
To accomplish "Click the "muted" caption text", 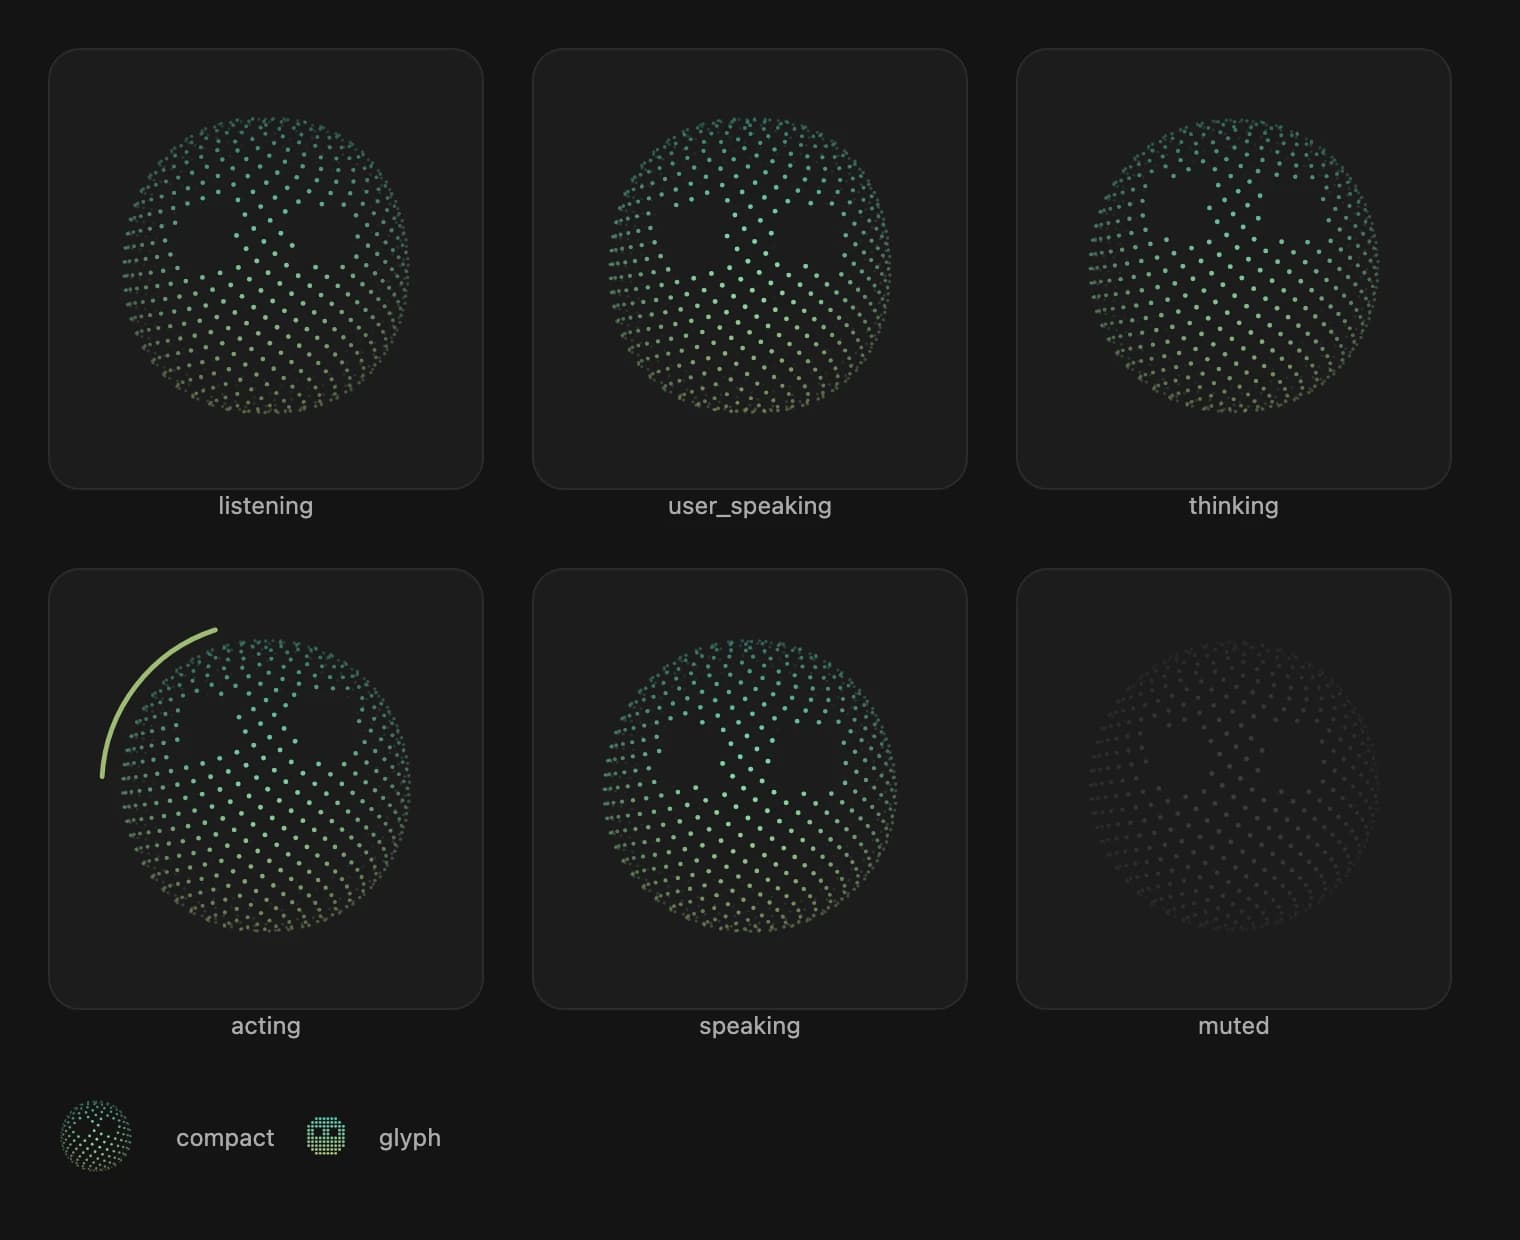I will (x=1234, y=1026).
